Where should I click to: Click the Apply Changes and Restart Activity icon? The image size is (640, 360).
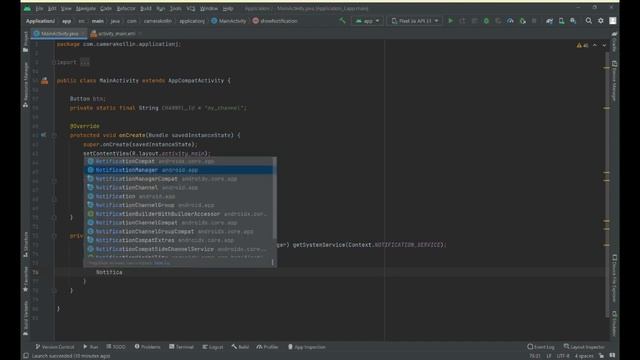[x=462, y=20]
